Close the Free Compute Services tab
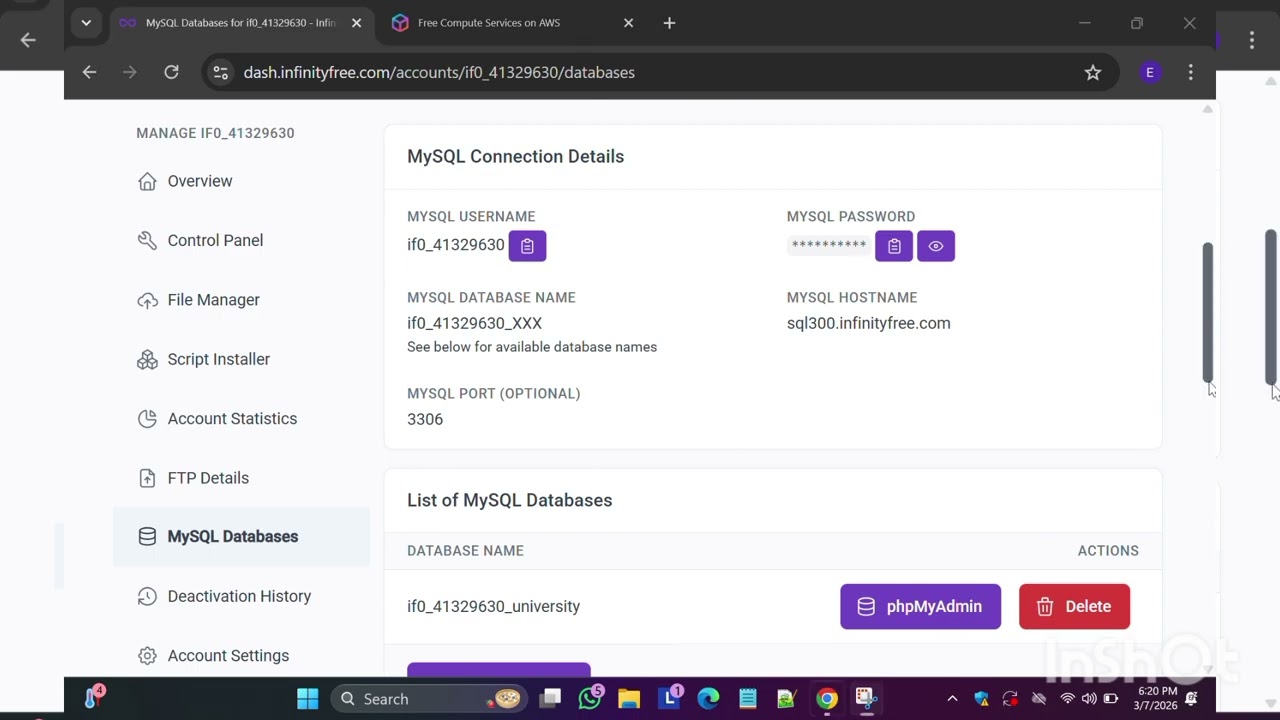This screenshot has width=1280, height=720. click(628, 23)
